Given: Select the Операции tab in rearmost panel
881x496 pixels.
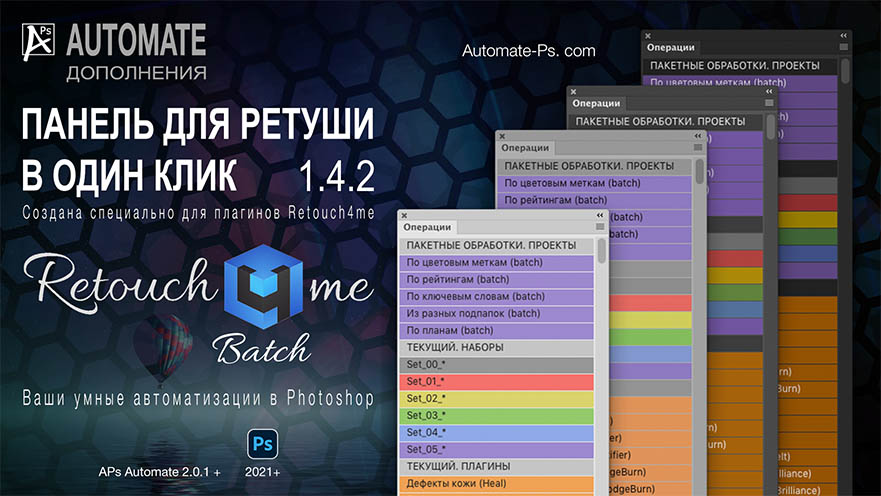Looking at the screenshot, I should click(670, 48).
